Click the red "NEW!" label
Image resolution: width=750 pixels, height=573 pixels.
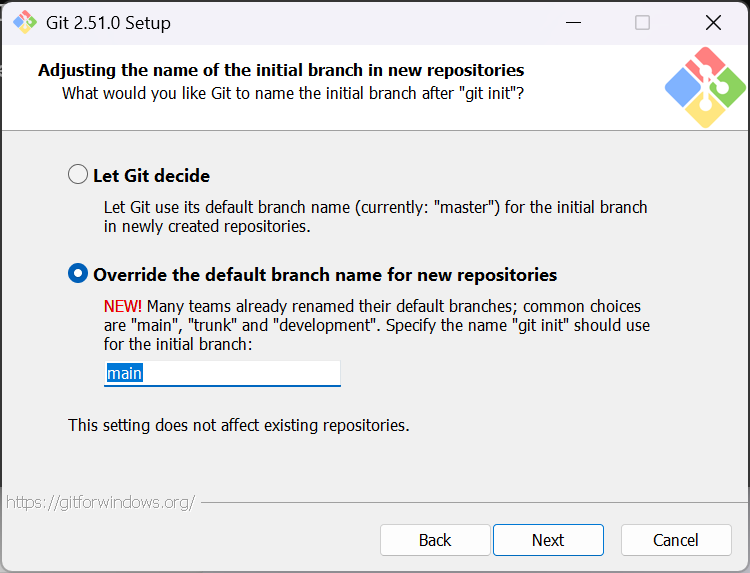(x=123, y=306)
